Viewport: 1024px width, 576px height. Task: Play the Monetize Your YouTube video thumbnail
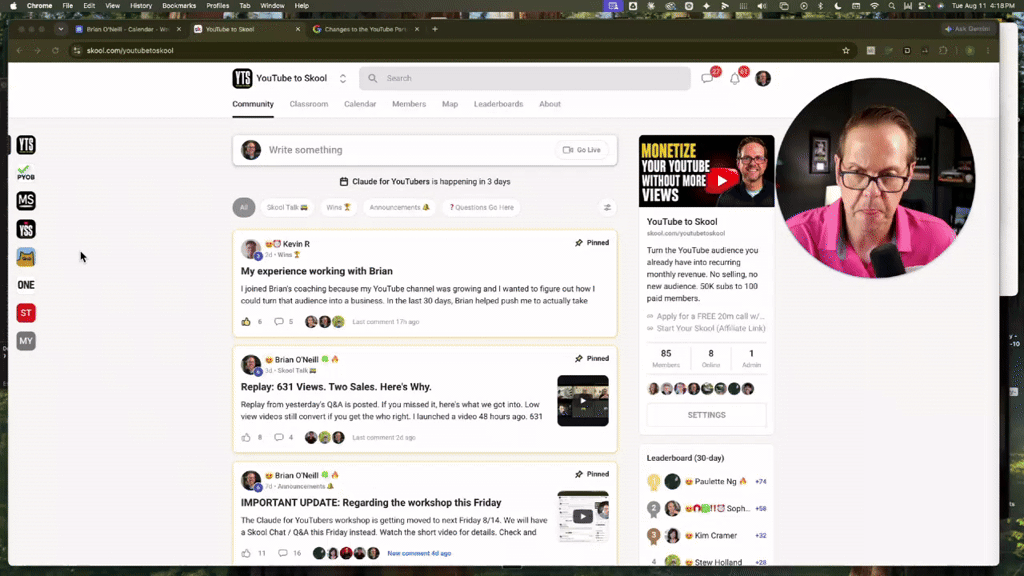coord(707,171)
